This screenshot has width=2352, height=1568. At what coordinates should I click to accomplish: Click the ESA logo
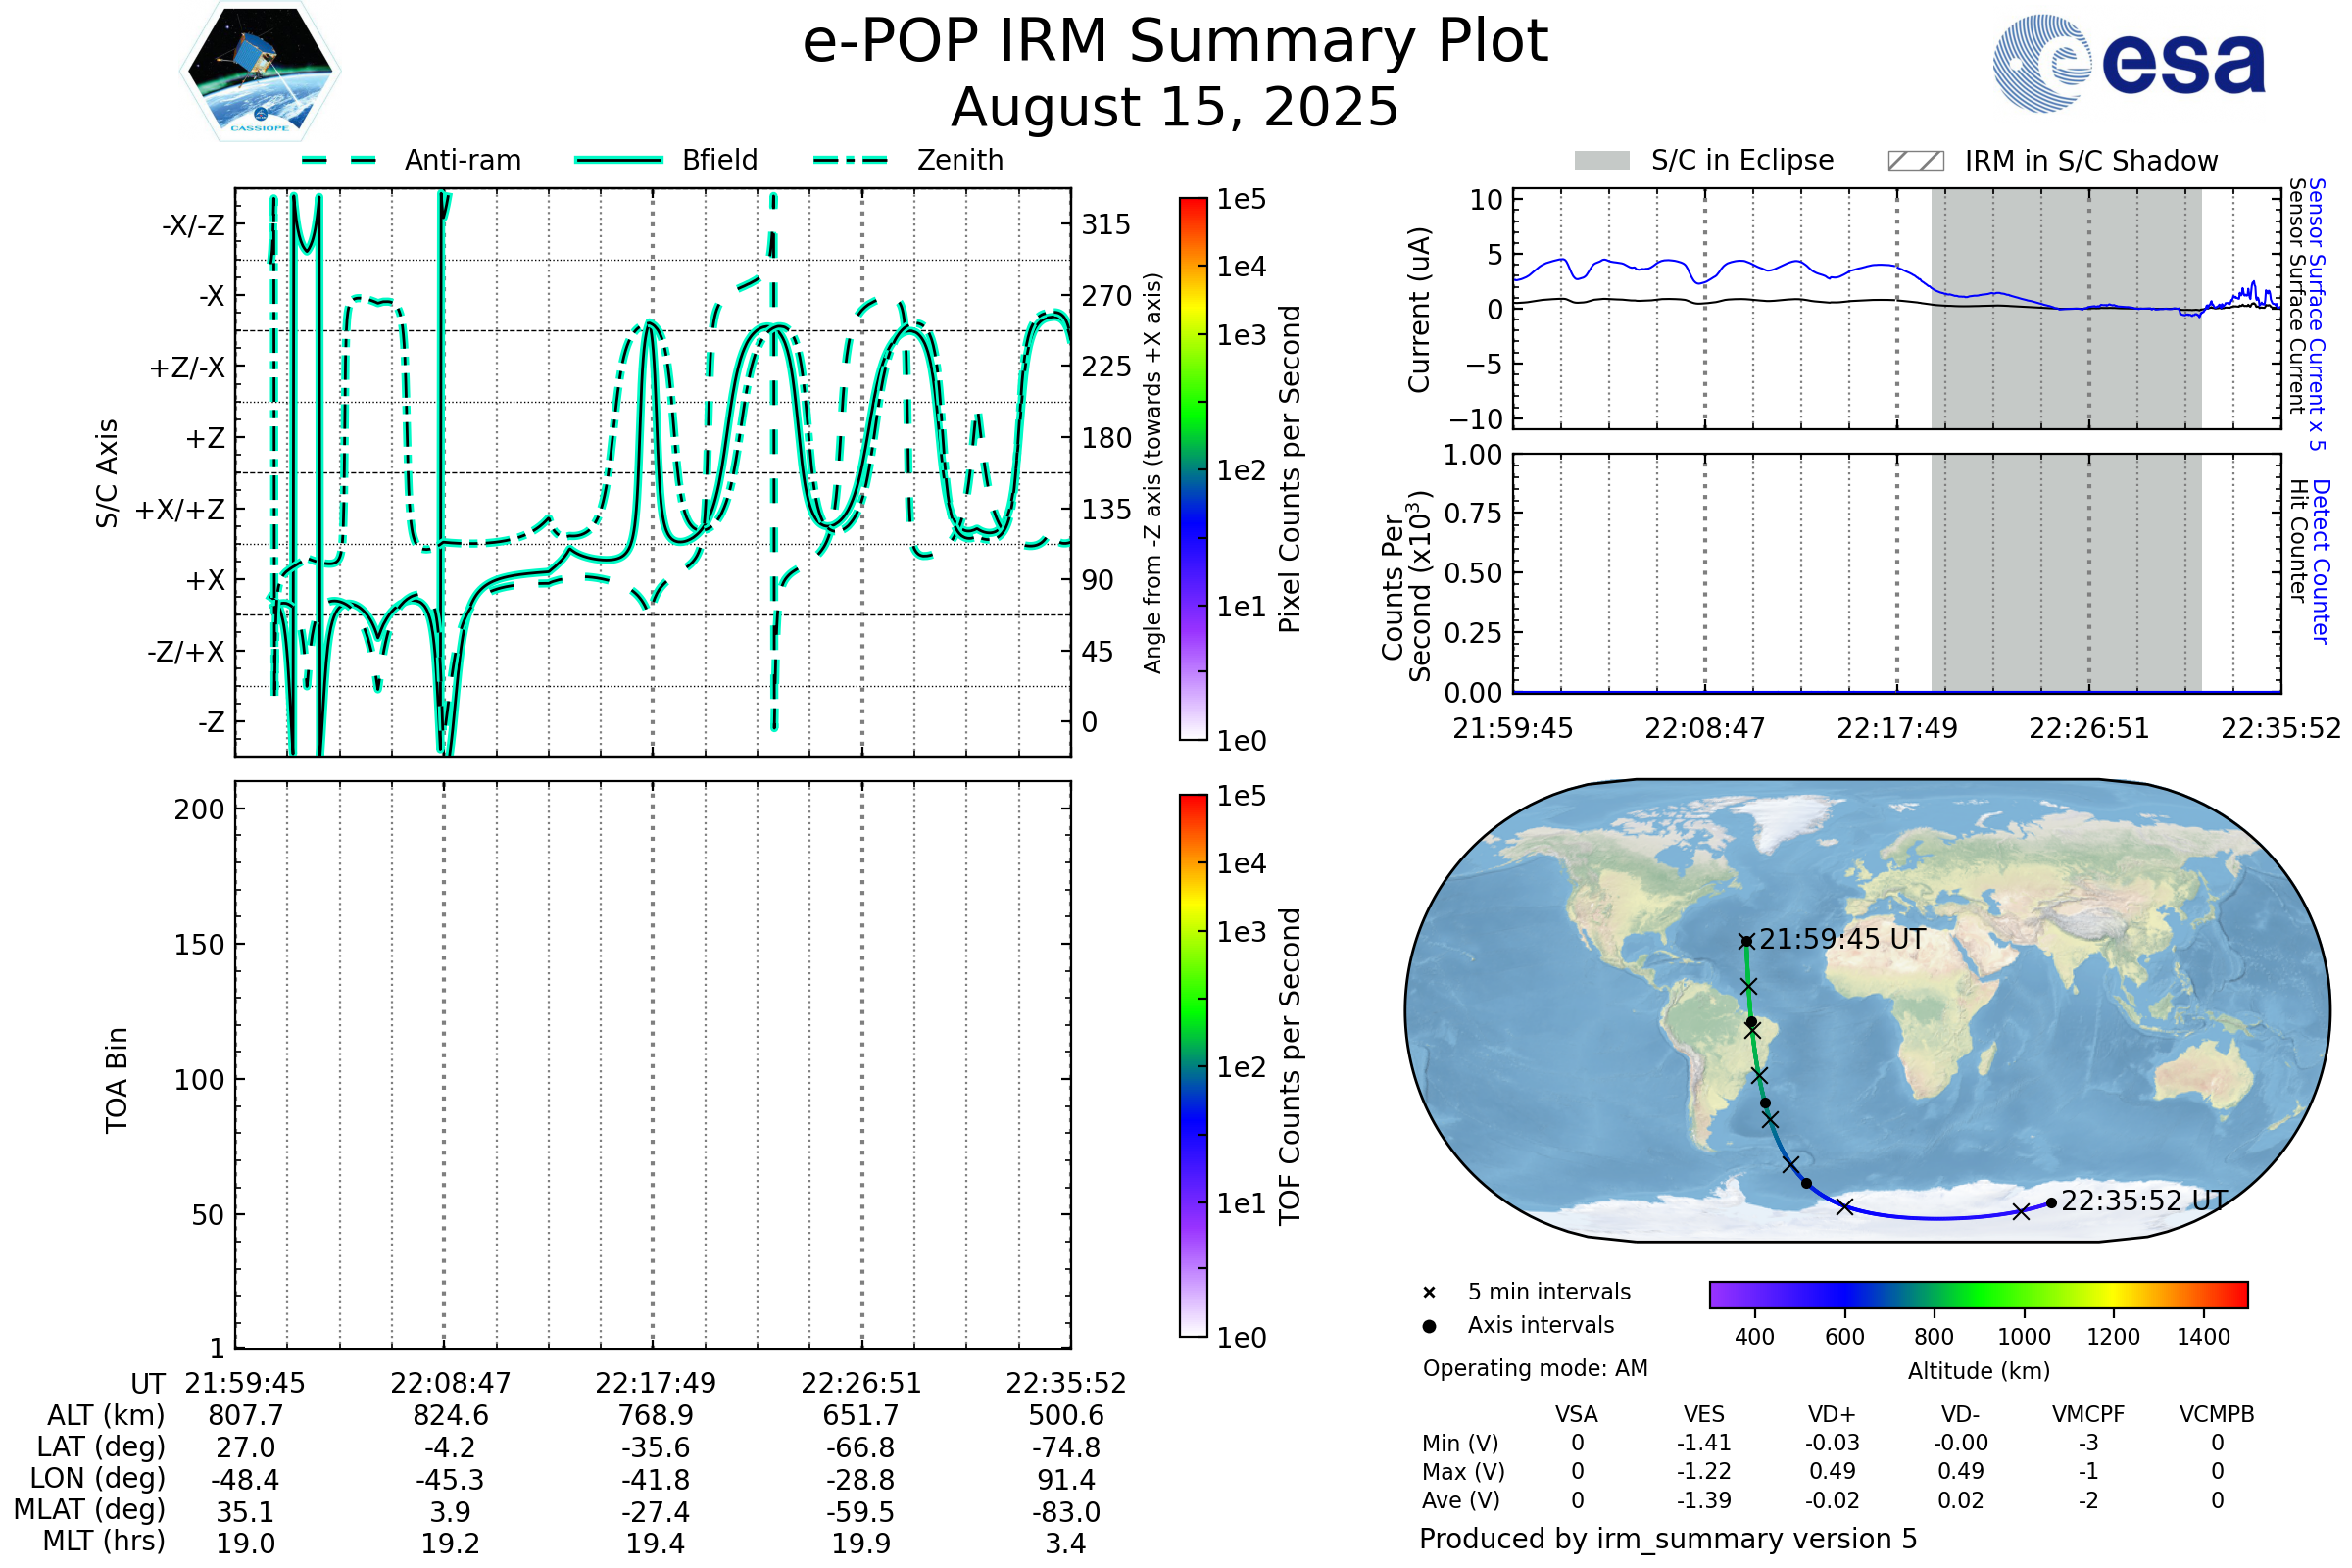click(2128, 64)
